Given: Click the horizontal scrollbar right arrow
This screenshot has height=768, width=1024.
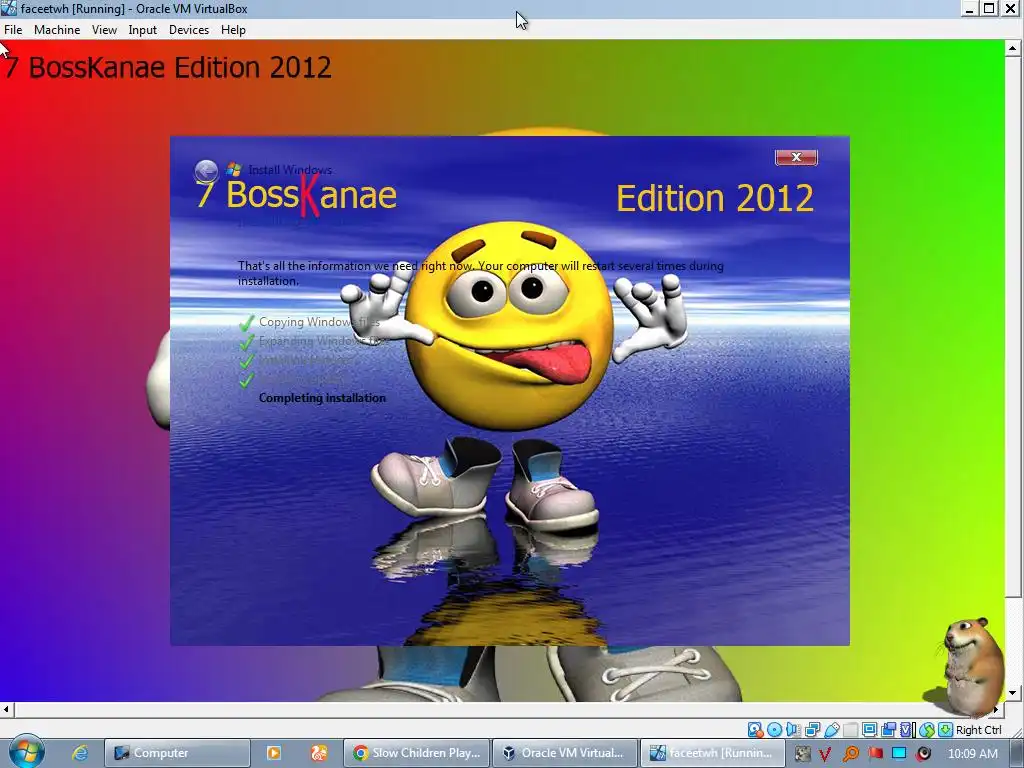Looking at the screenshot, I should [x=997, y=709].
